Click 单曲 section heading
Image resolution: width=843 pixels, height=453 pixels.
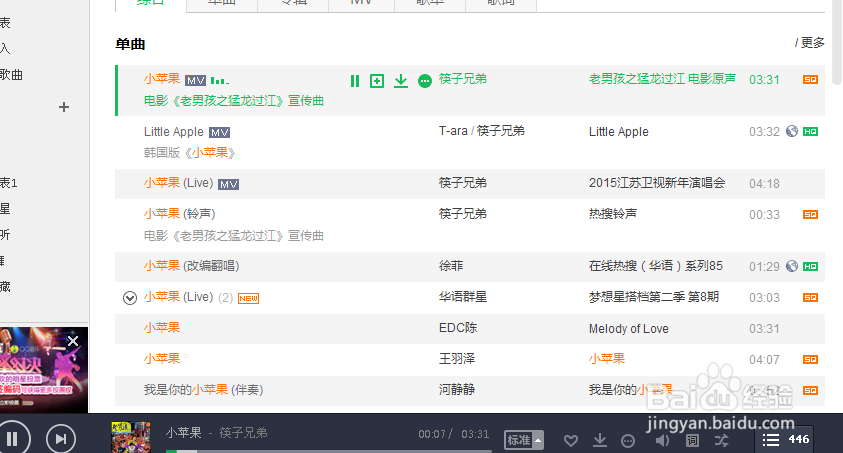click(130, 44)
